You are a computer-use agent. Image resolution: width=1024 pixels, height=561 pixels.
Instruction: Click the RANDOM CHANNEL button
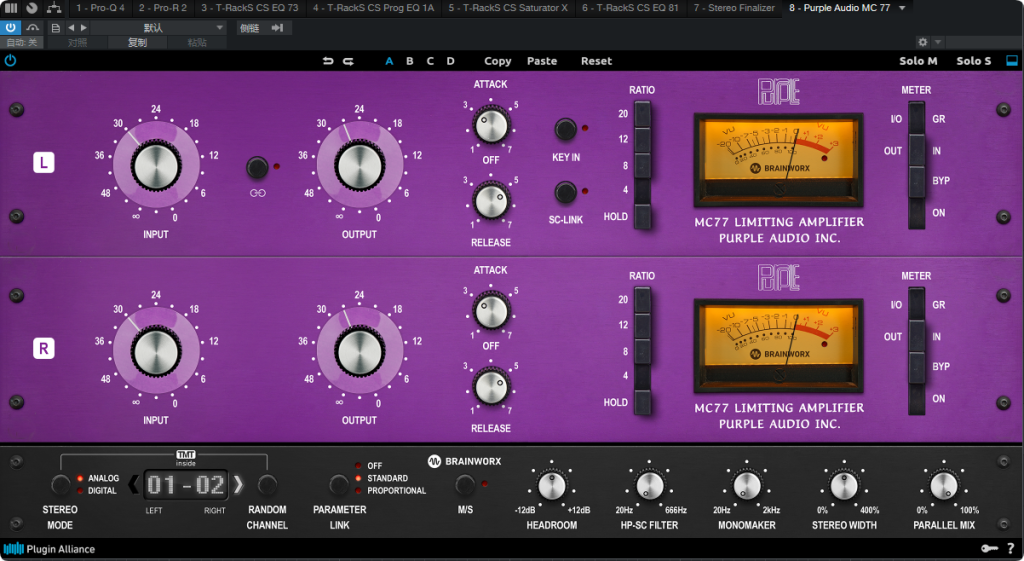coord(267,485)
